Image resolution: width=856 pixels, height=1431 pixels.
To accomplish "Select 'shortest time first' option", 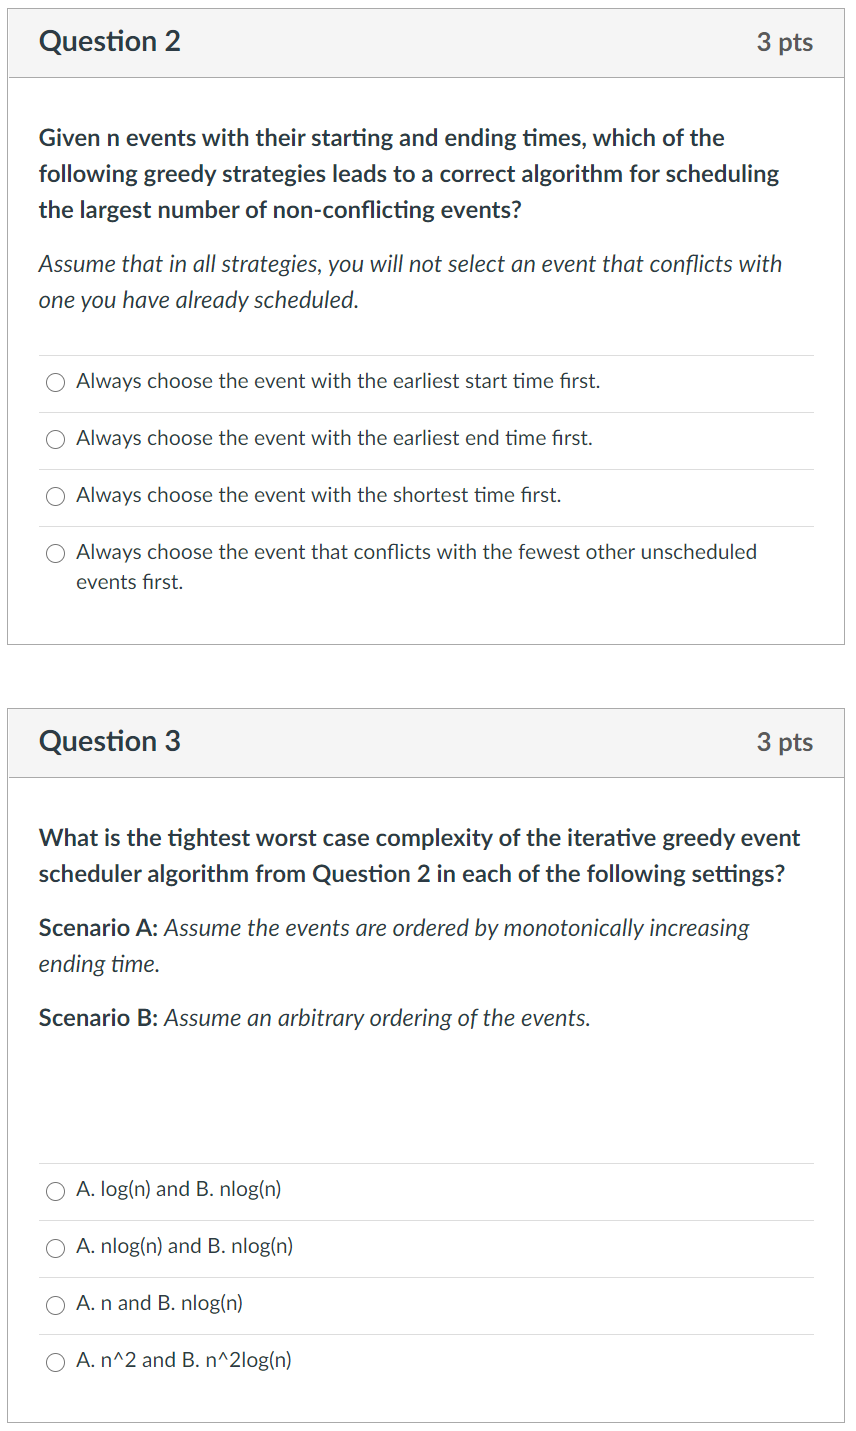I will [x=55, y=496].
